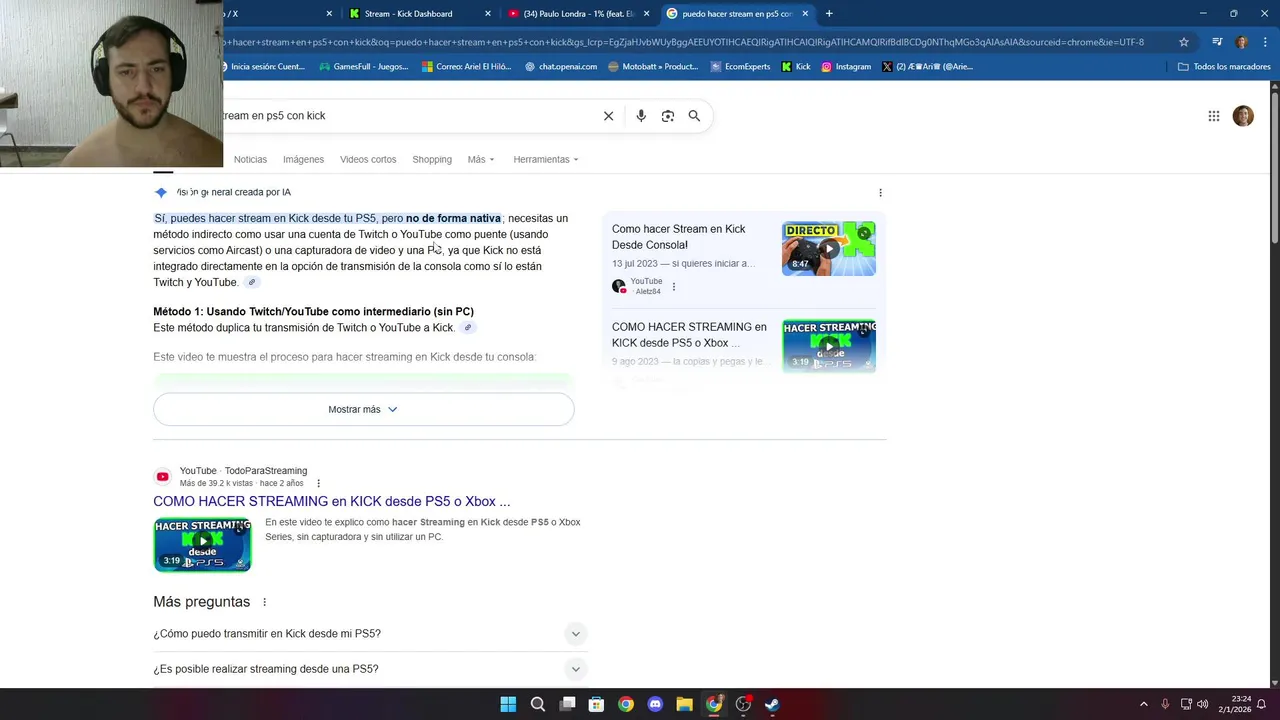
Task: Clear the Google search box text
Action: (x=608, y=116)
